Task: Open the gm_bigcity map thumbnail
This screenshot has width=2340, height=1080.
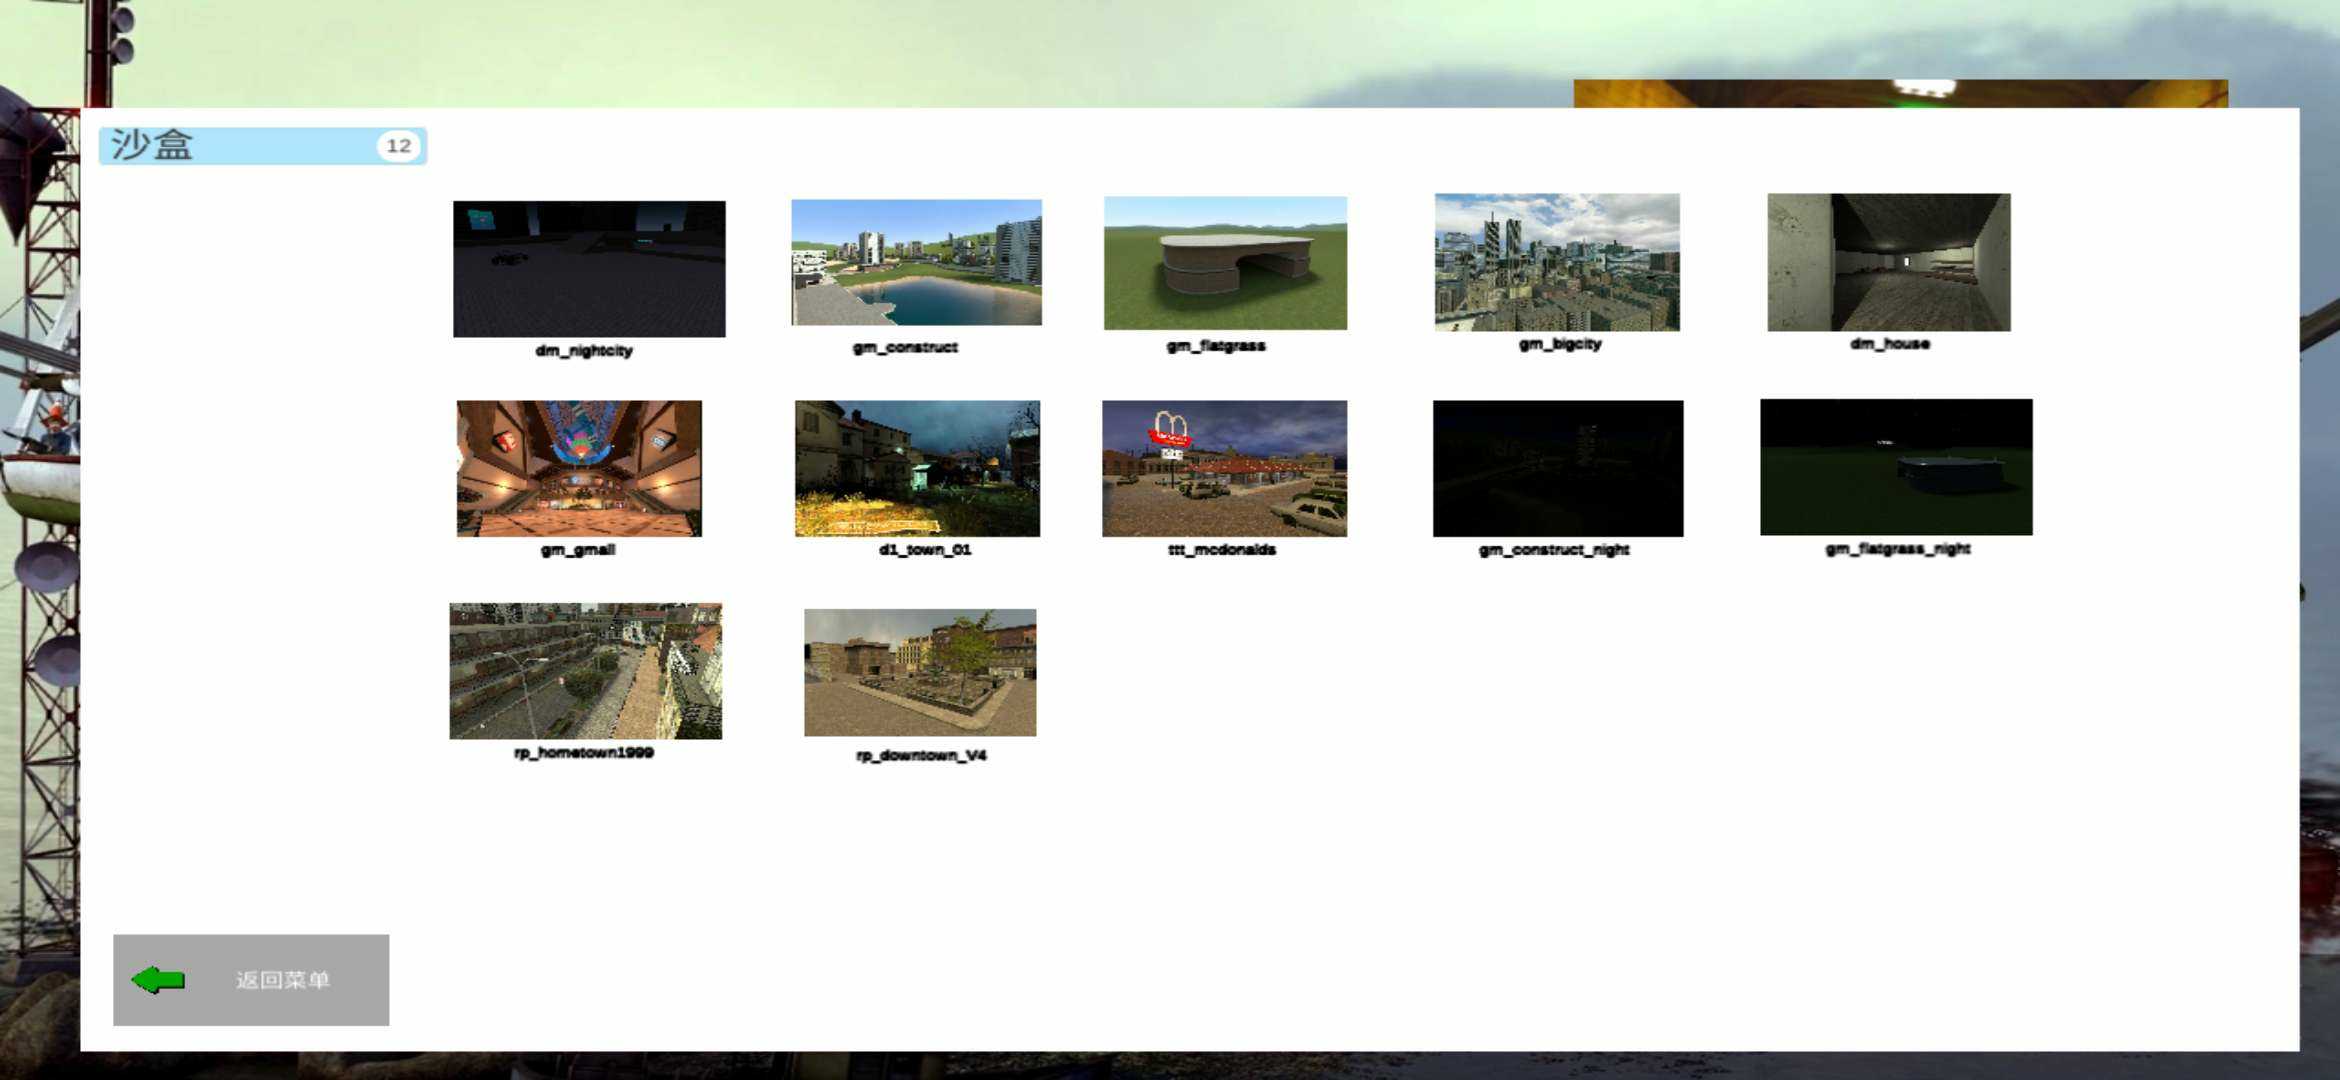Action: [1557, 262]
